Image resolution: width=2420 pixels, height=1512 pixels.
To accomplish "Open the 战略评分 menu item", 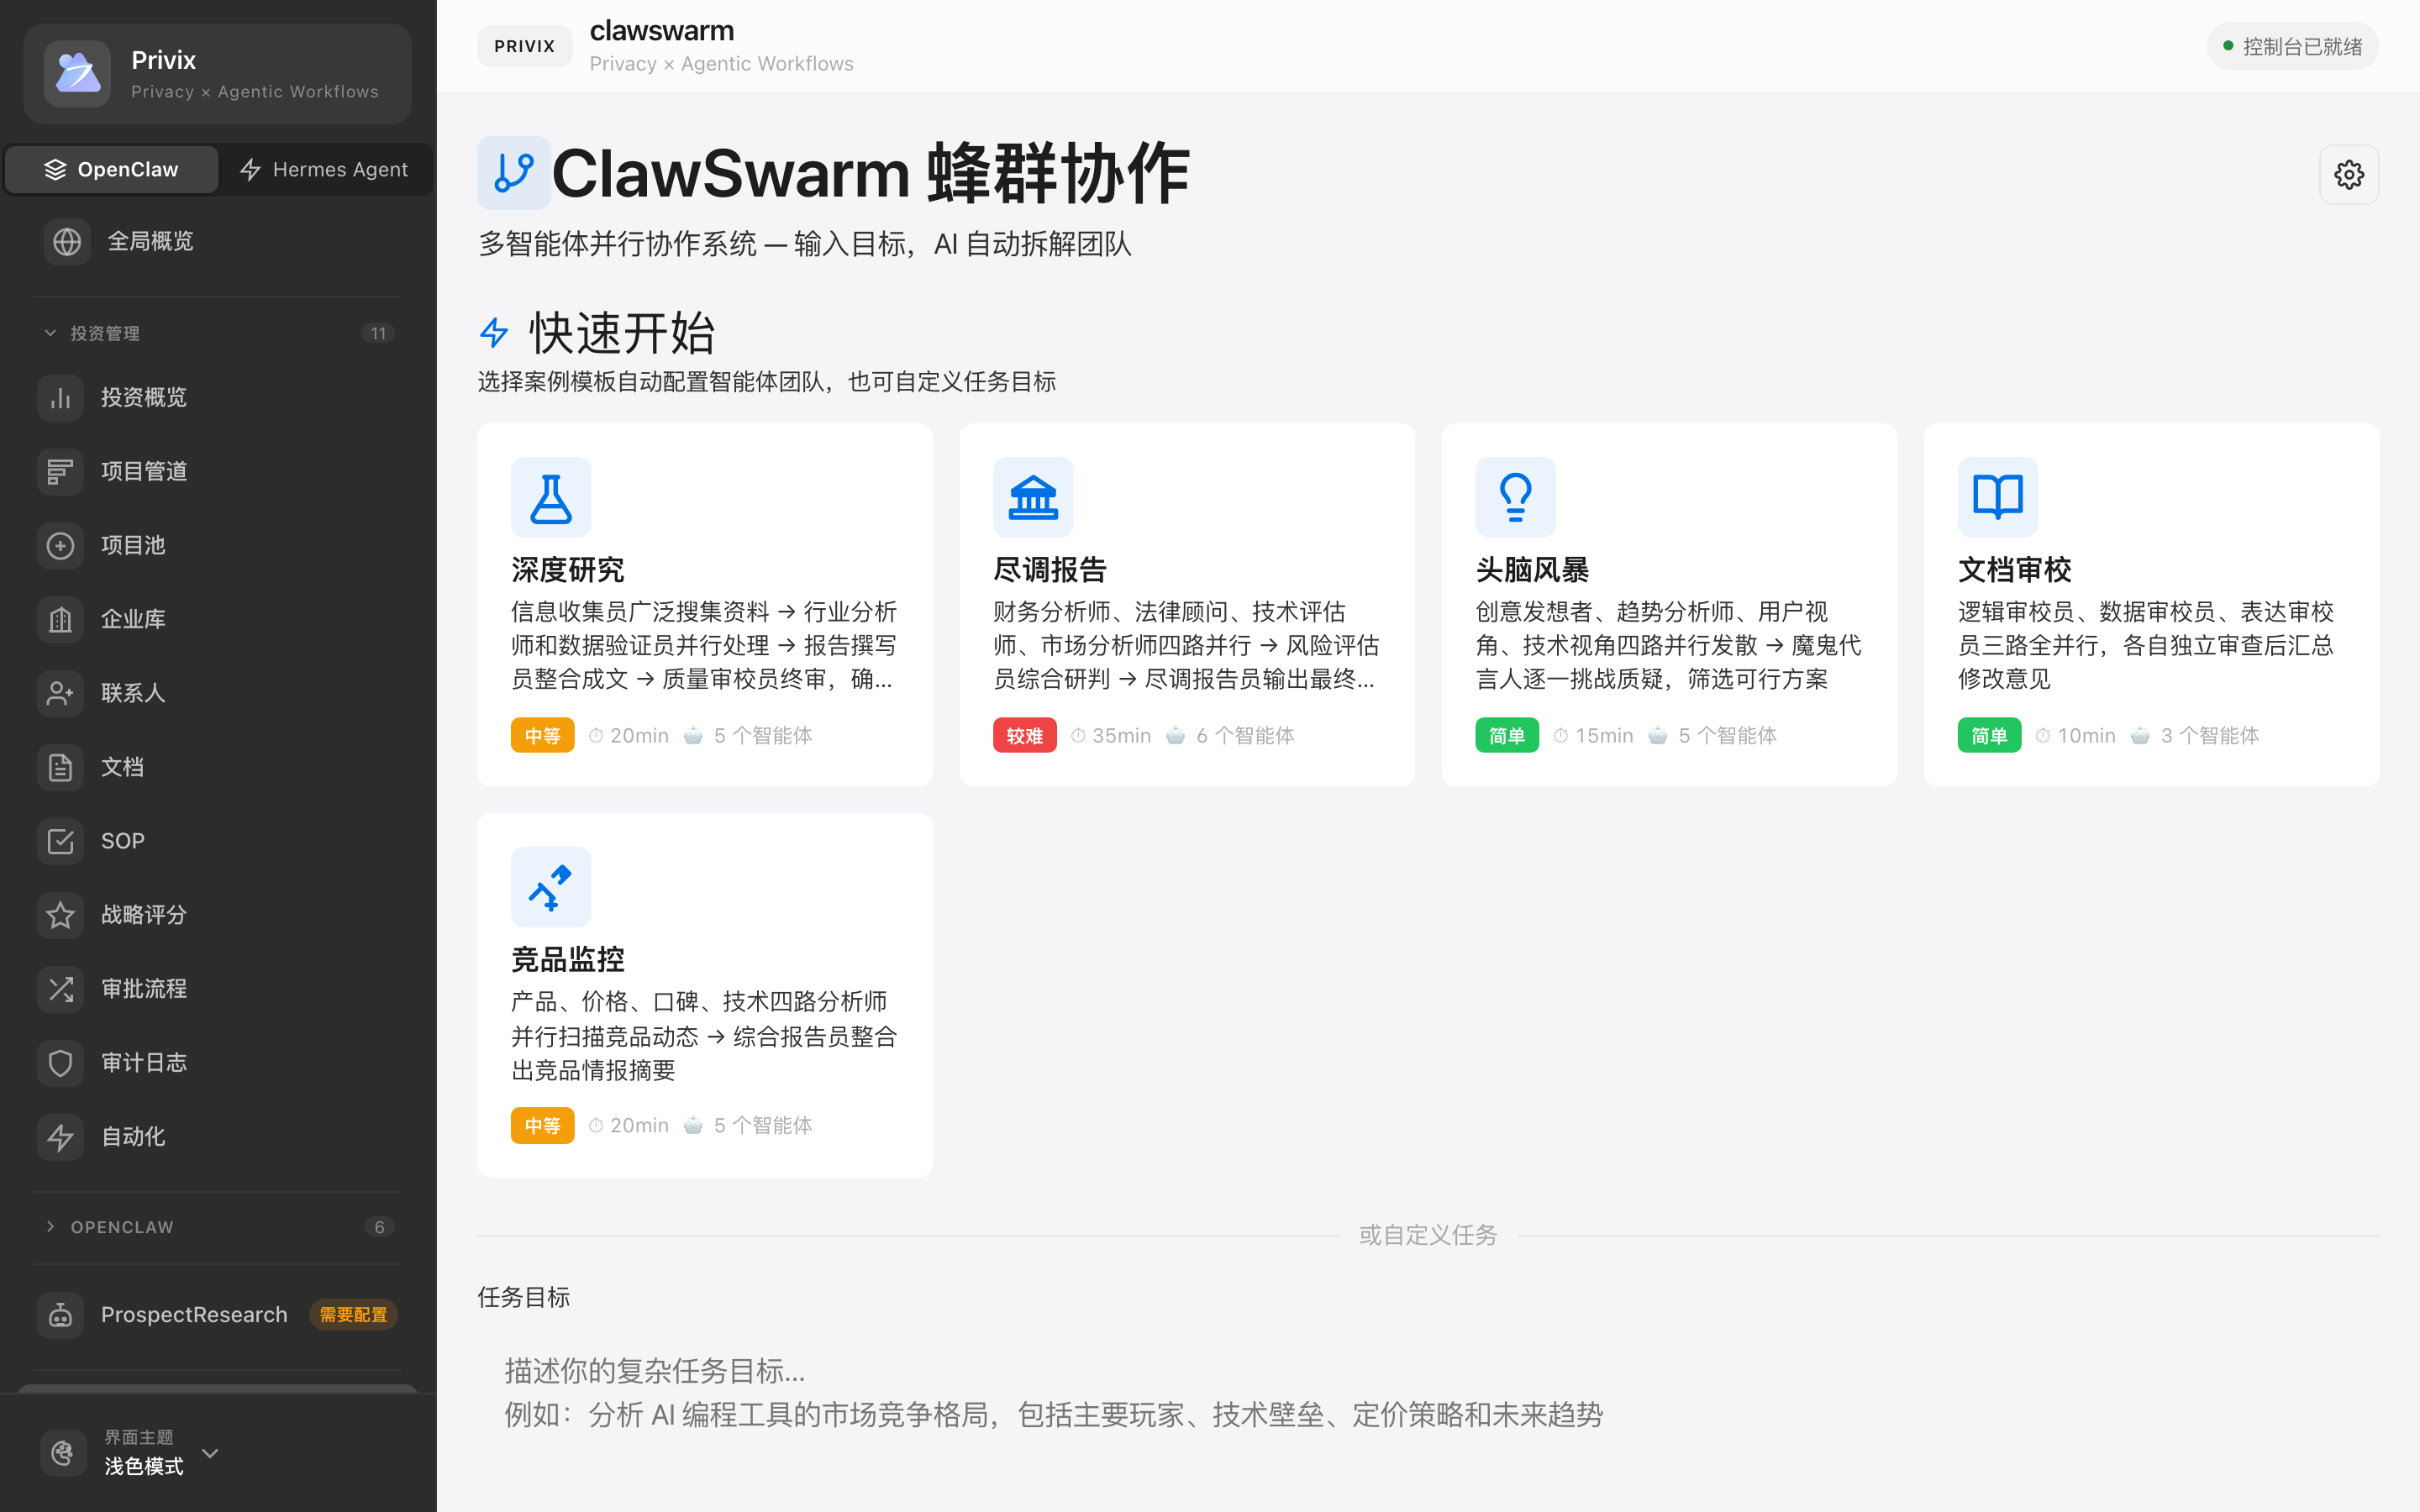I will (218, 915).
